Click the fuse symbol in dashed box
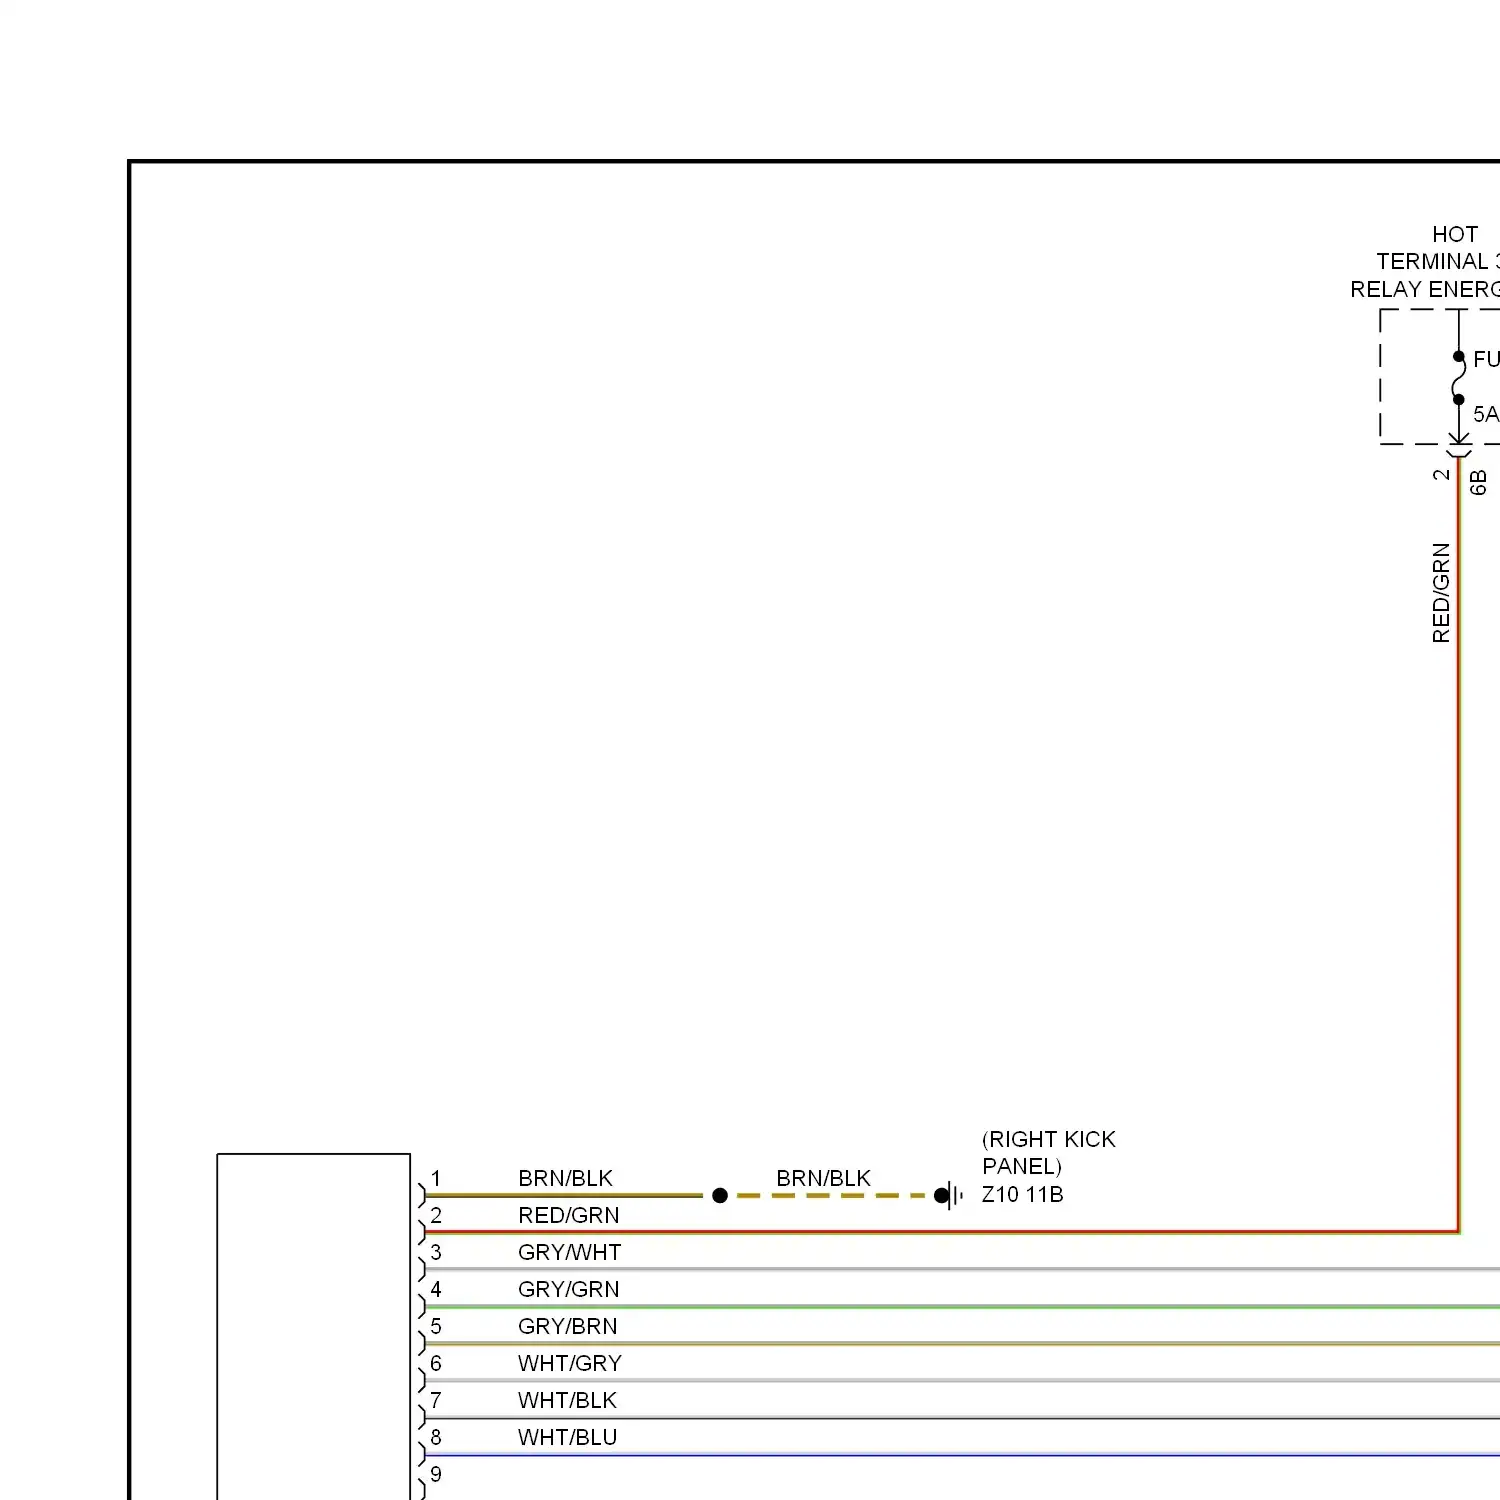Image resolution: width=1500 pixels, height=1500 pixels. point(1459,378)
